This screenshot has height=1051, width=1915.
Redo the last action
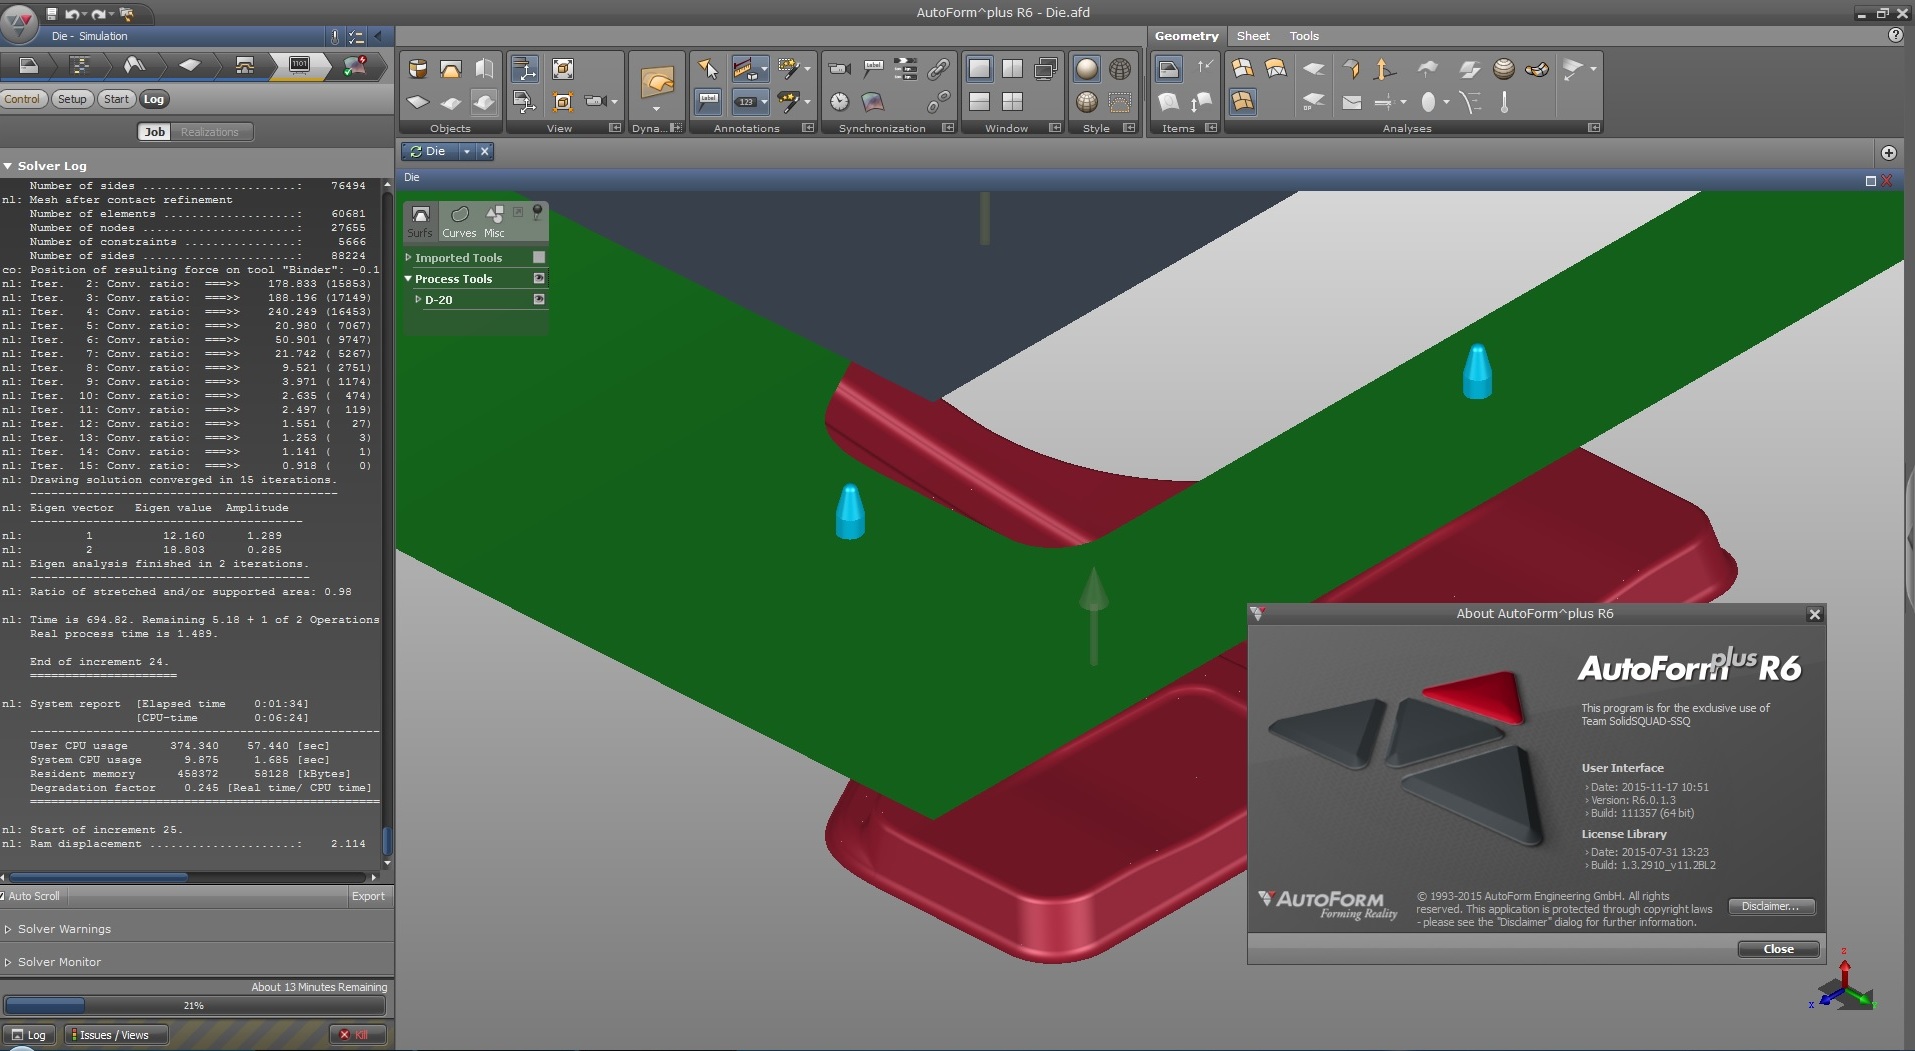pos(100,14)
